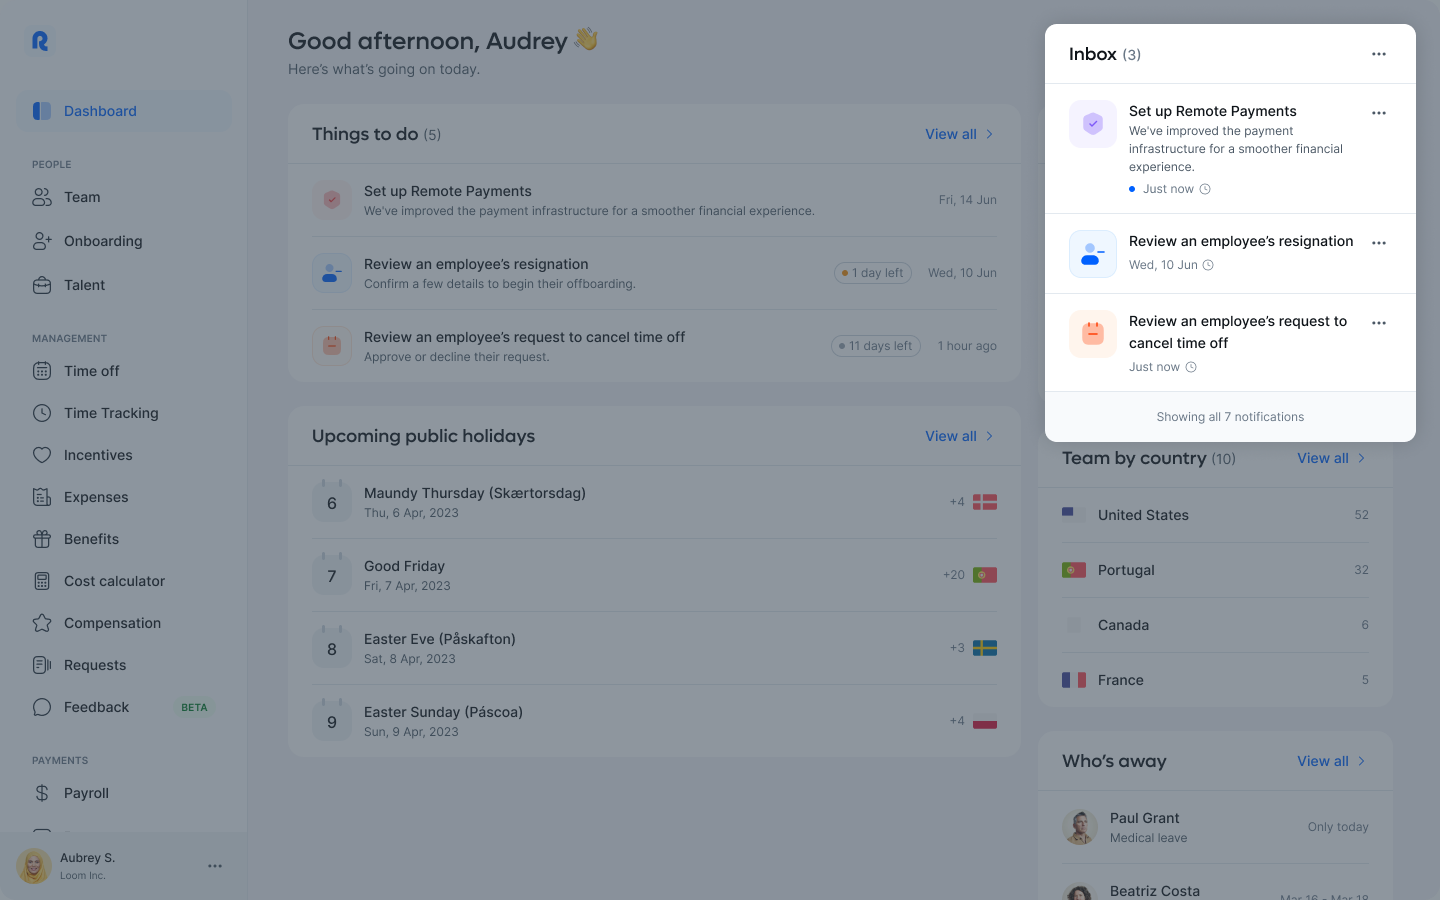The width and height of the screenshot is (1440, 900).
Task: Click the Onboarding add-user icon
Action: [x=42, y=241]
